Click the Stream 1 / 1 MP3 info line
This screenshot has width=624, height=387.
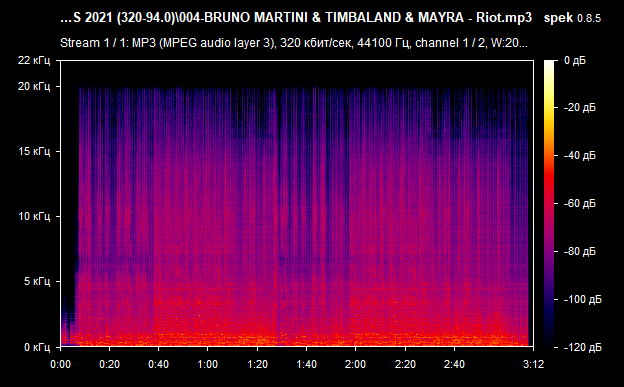(x=294, y=43)
